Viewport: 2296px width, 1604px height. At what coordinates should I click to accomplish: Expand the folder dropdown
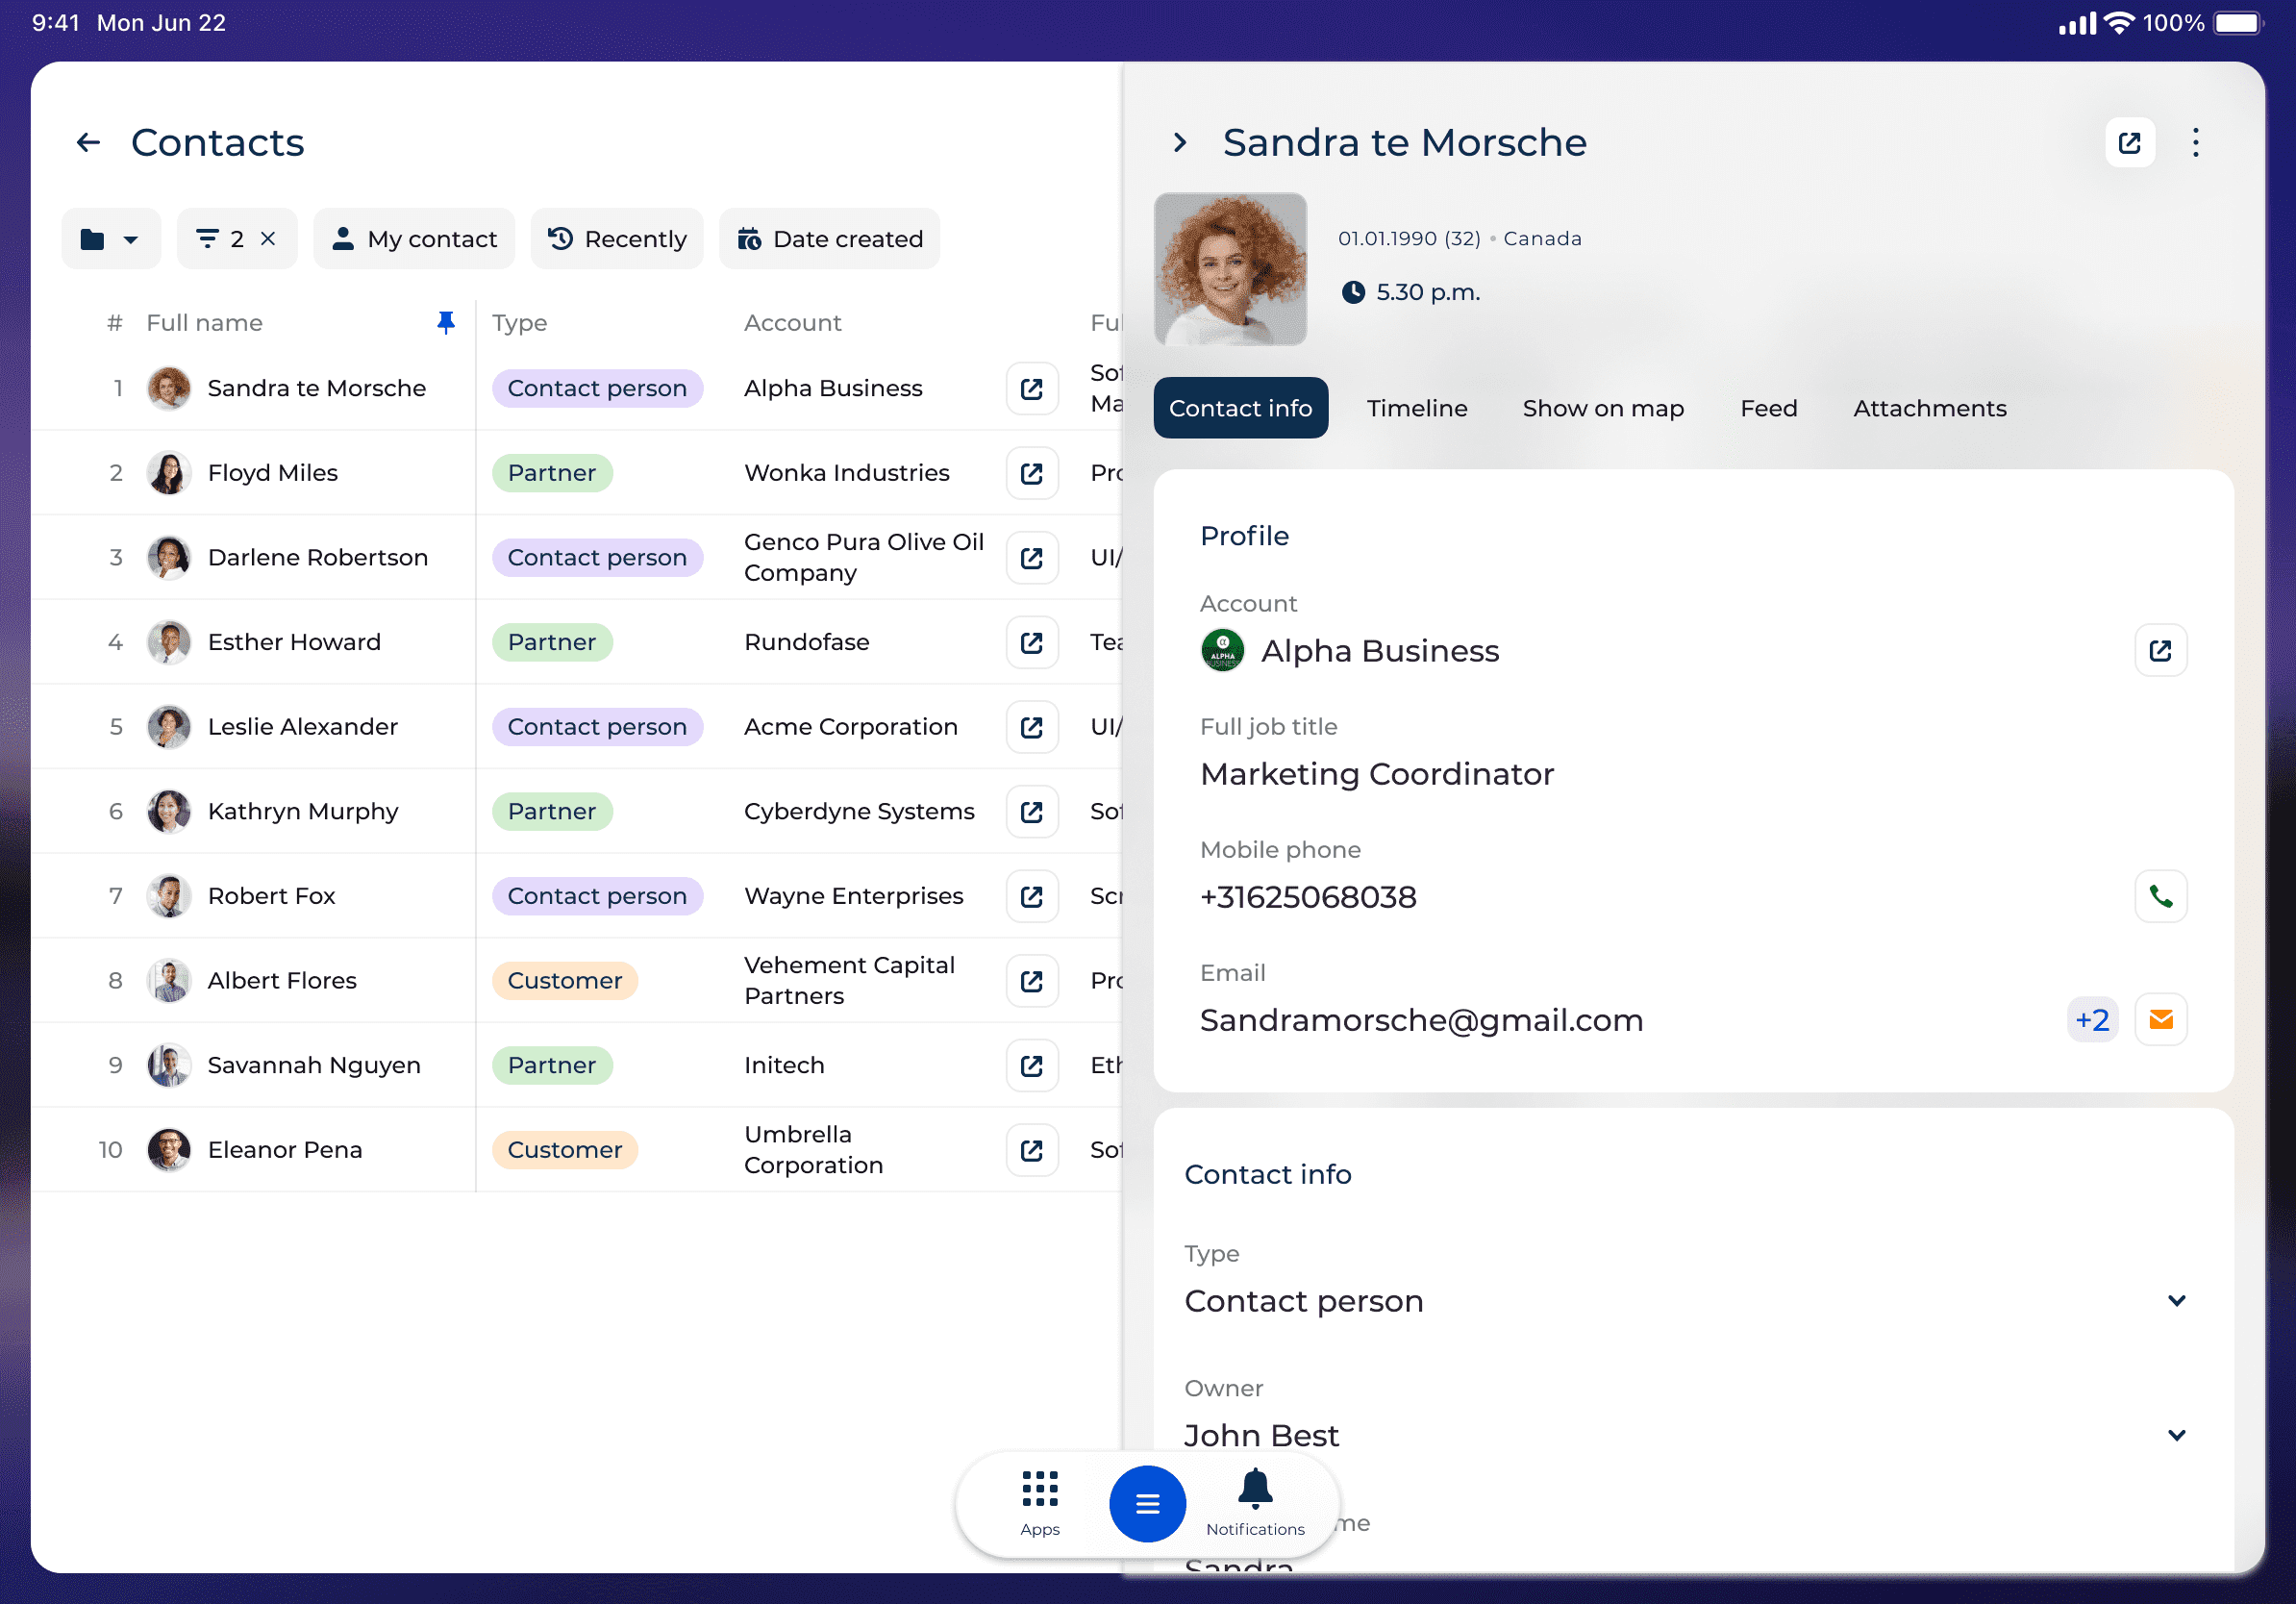pos(111,239)
